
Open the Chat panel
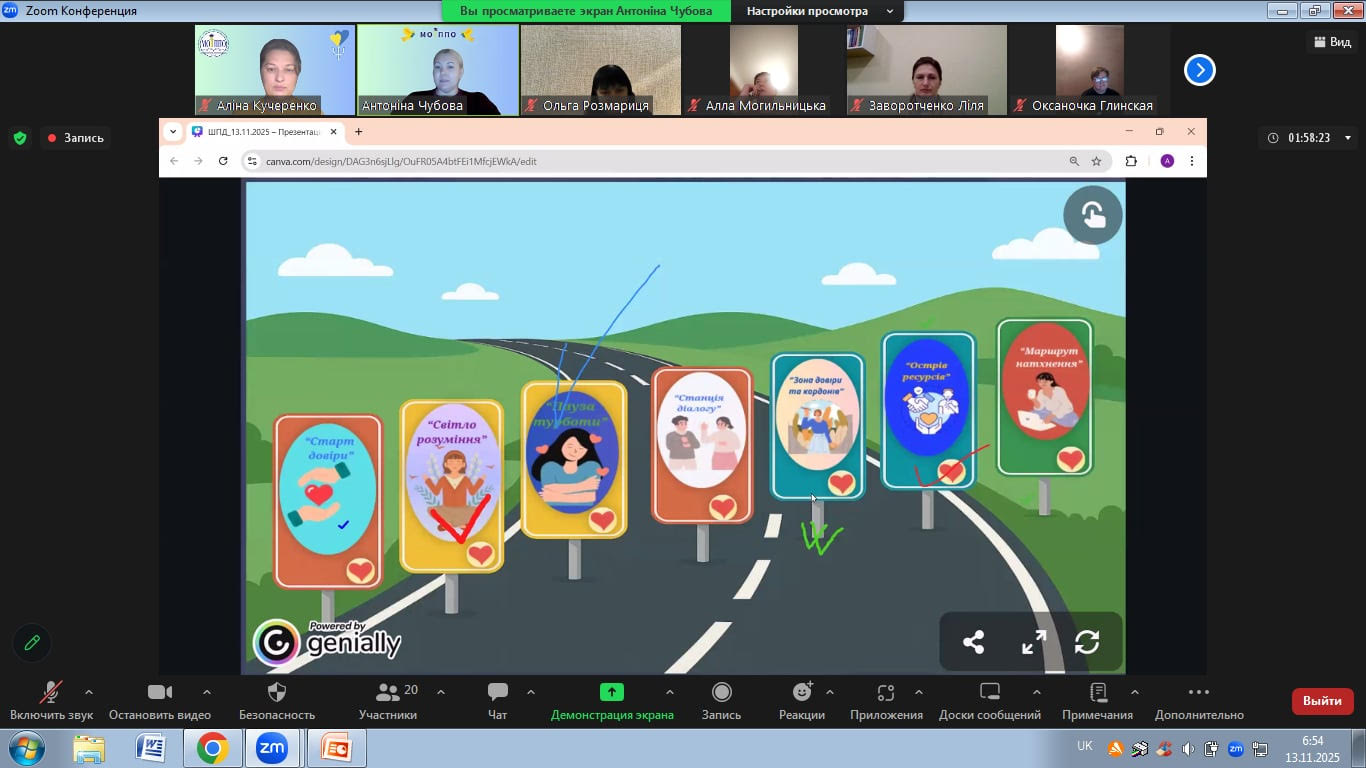pyautogui.click(x=497, y=700)
